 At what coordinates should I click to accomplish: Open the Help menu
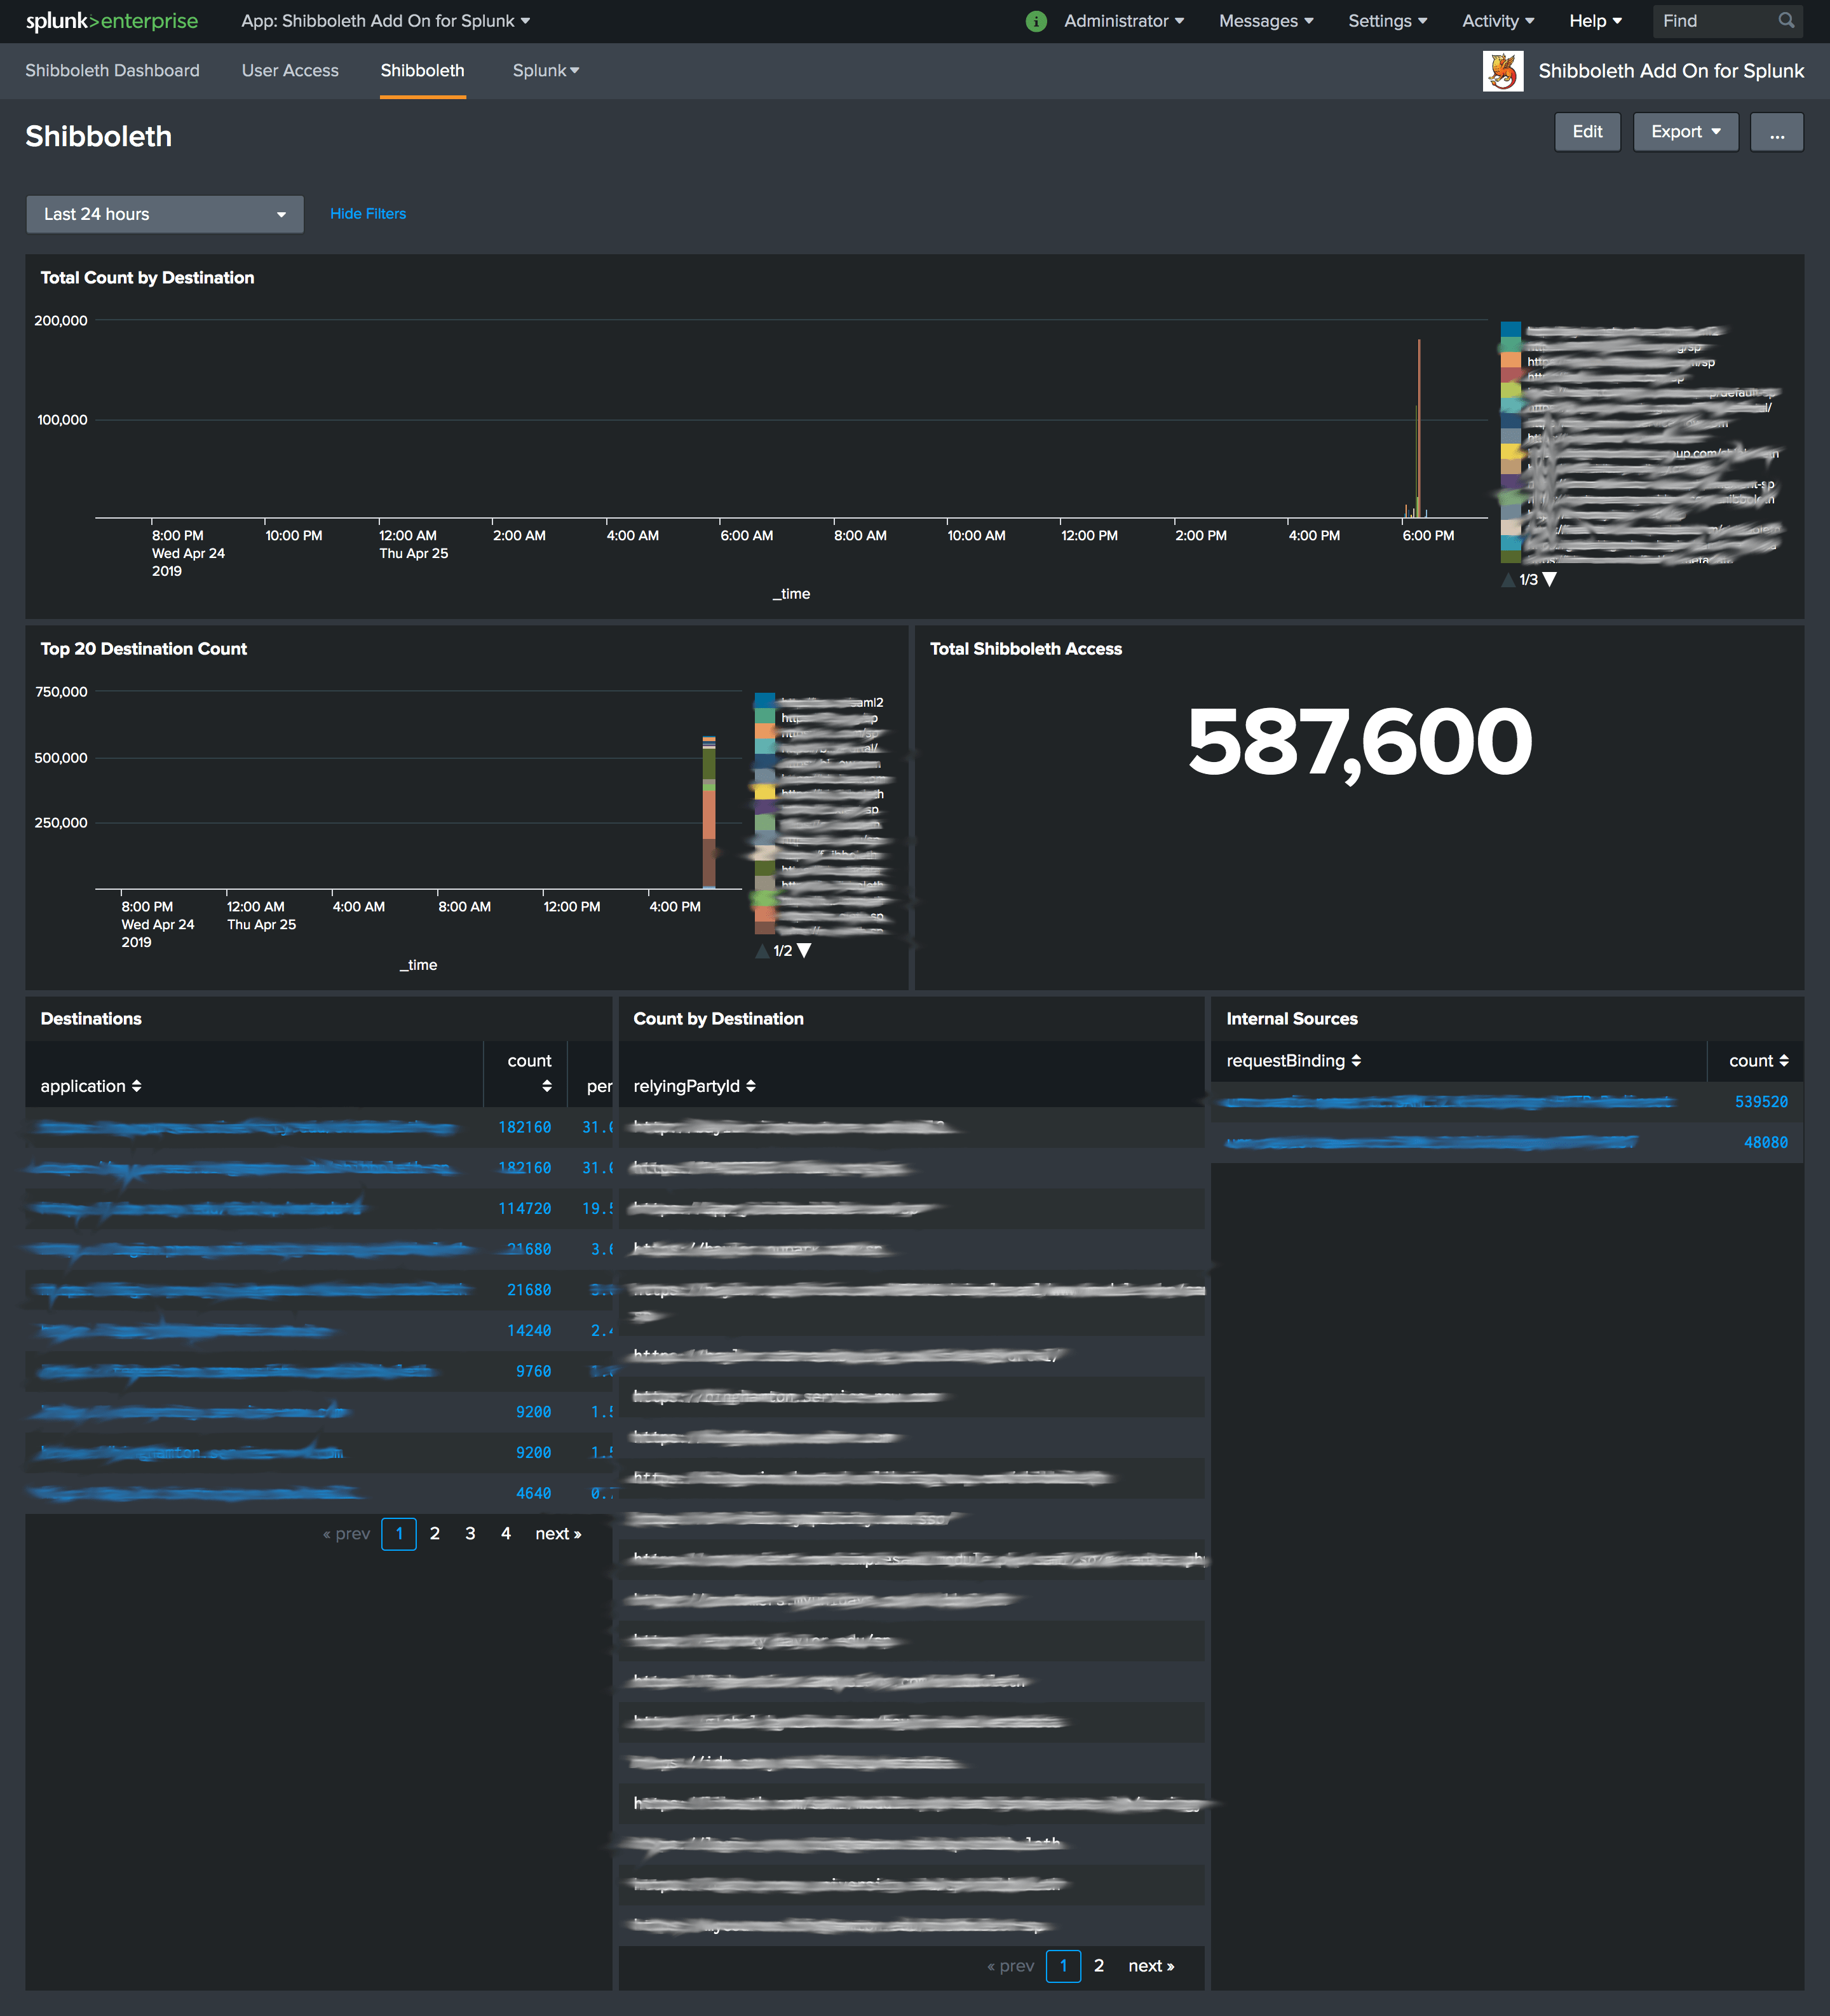1595,21
